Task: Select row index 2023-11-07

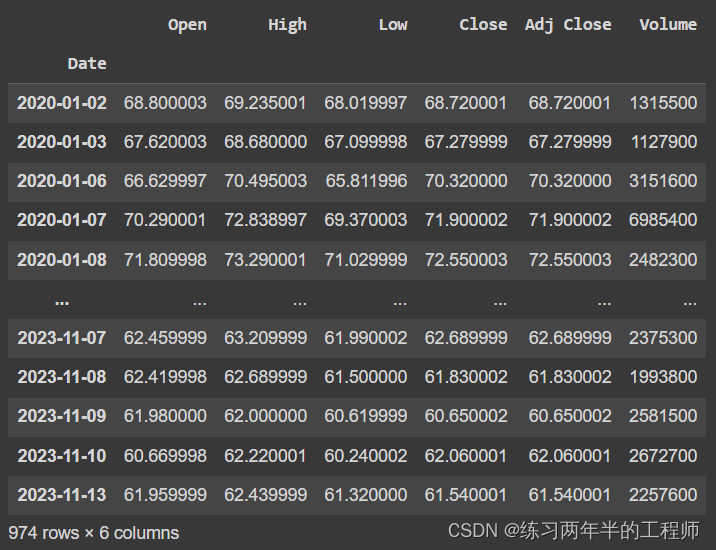Action: [62, 338]
